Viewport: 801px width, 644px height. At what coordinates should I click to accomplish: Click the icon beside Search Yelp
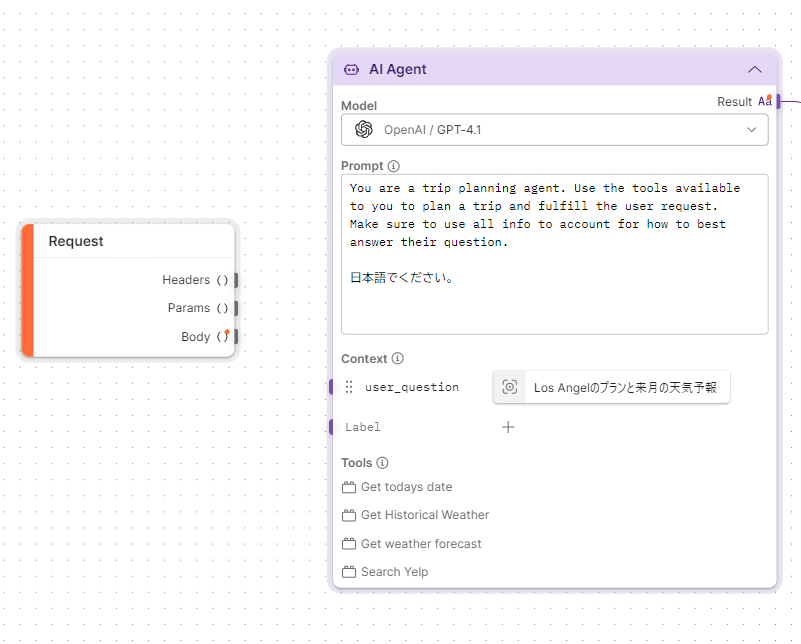(x=349, y=572)
